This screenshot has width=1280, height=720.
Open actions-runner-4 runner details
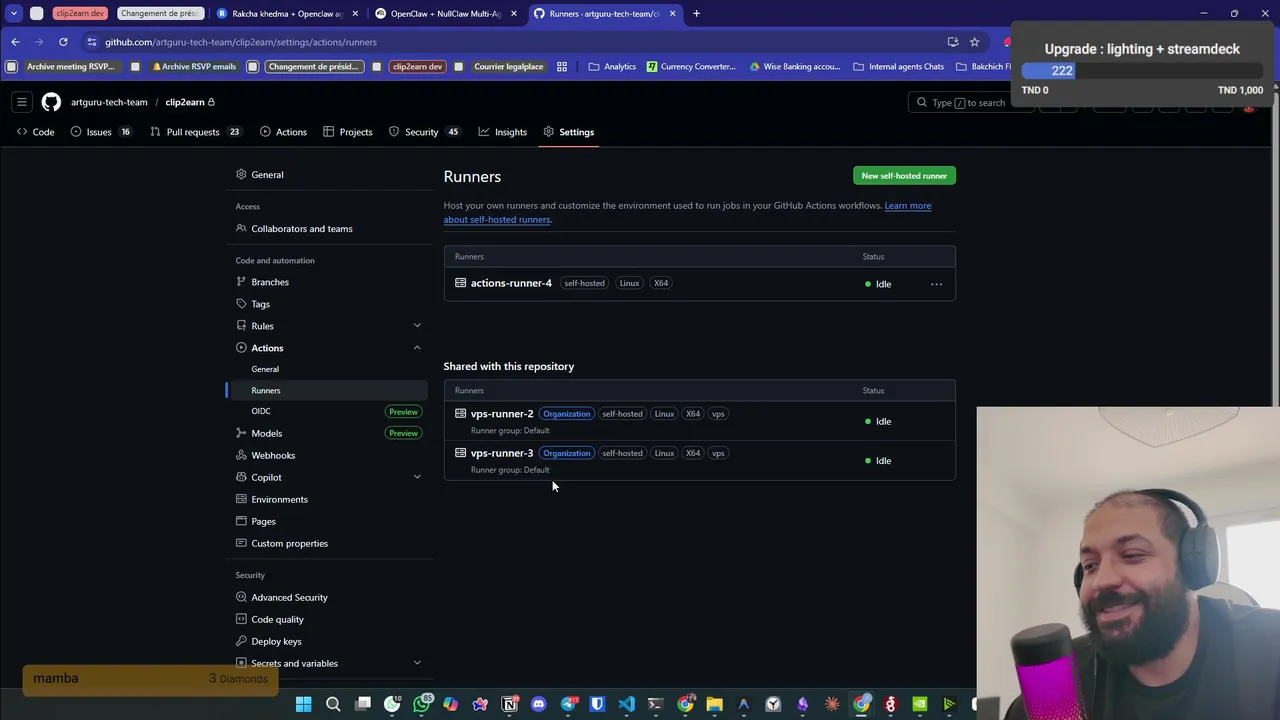point(511,283)
